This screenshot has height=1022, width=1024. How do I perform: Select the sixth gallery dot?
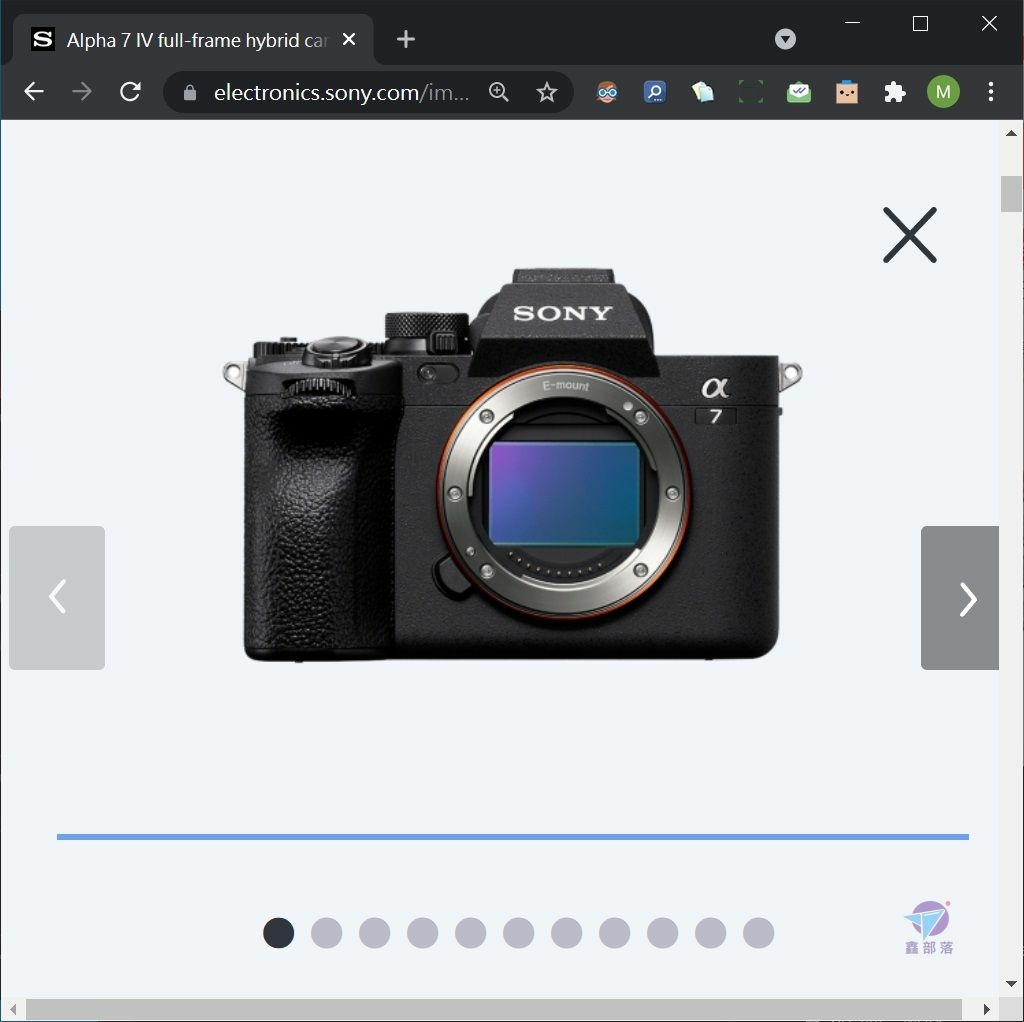519,933
